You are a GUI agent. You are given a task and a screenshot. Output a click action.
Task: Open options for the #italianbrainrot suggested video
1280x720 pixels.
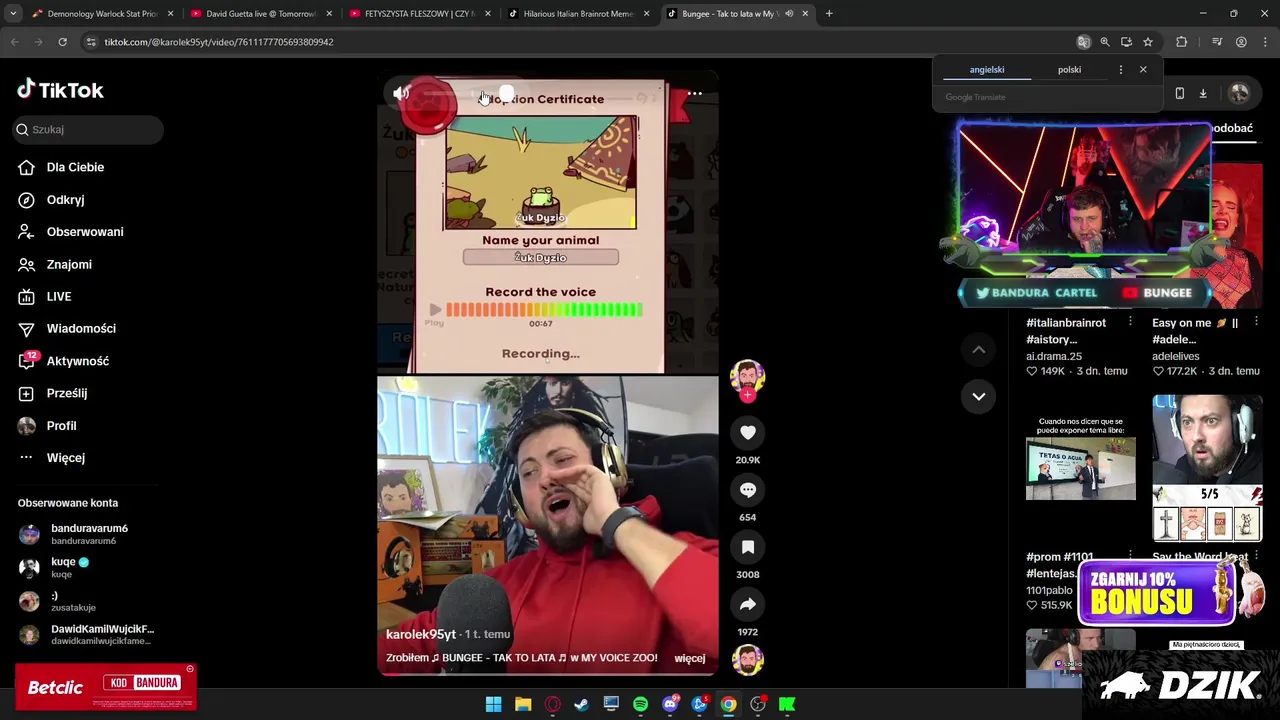click(1130, 322)
